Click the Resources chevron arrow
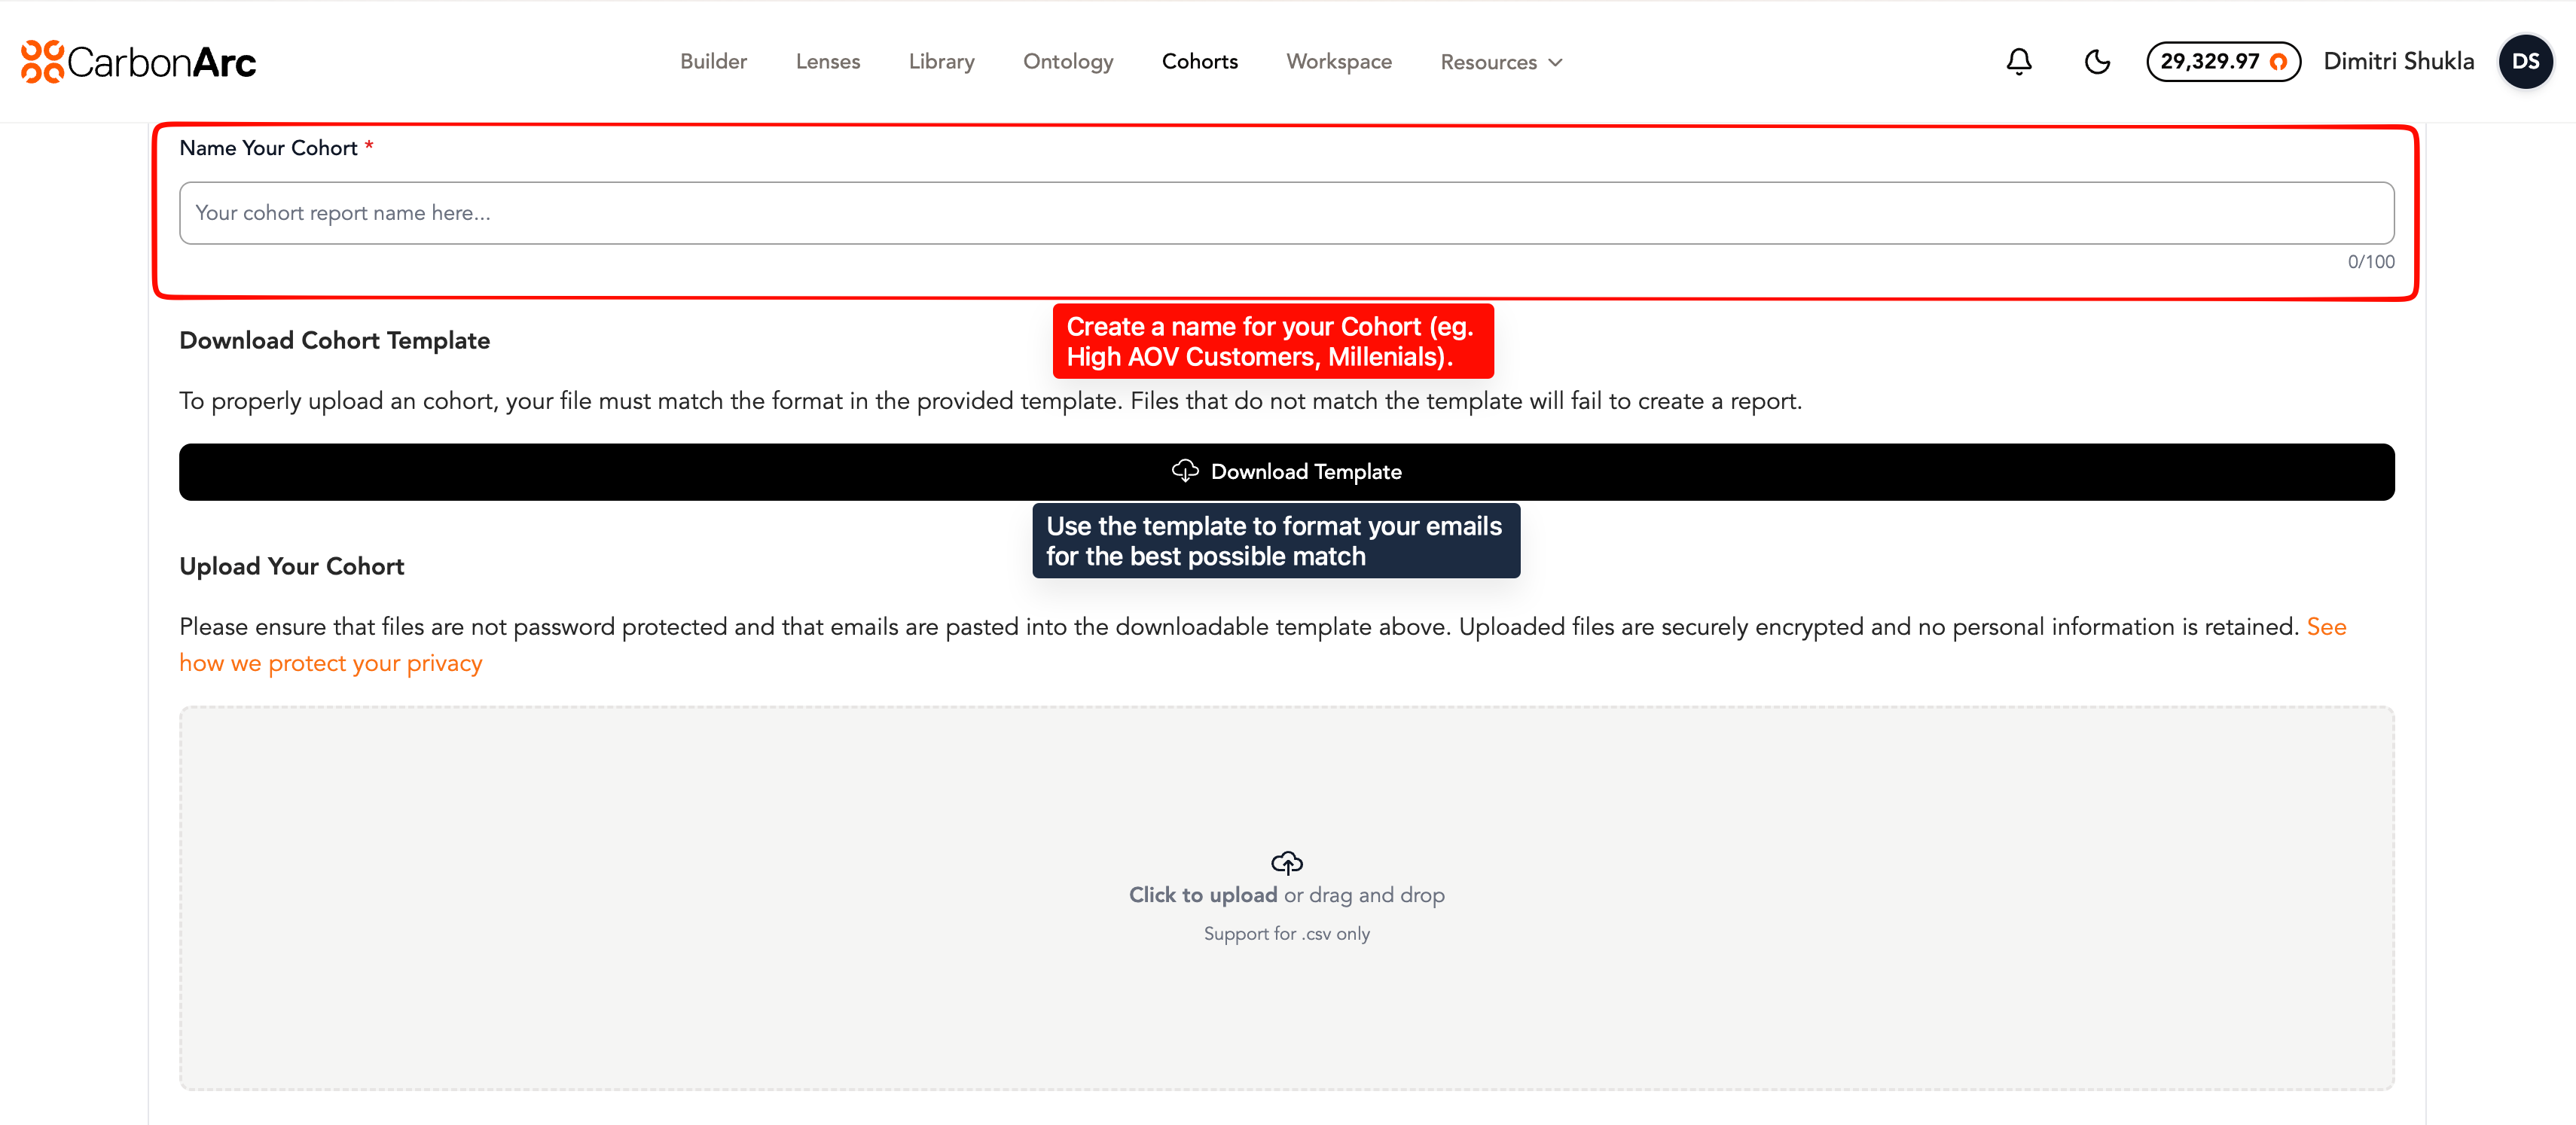This screenshot has height=1125, width=2576. (1555, 62)
